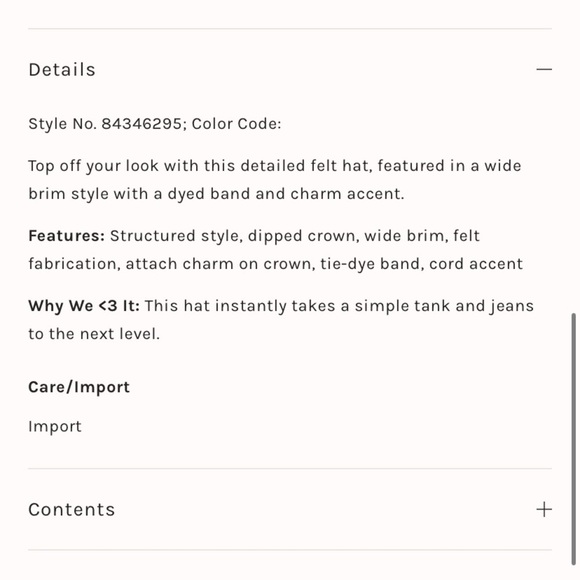Click 'fabrication, attach charm on crown' text

click(172, 264)
